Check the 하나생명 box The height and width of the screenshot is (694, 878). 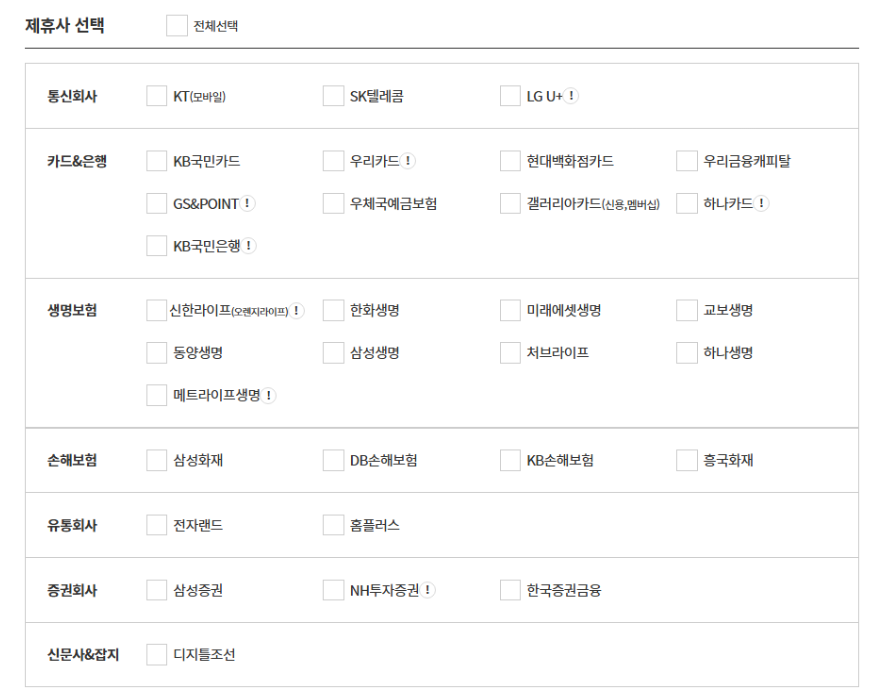click(686, 353)
